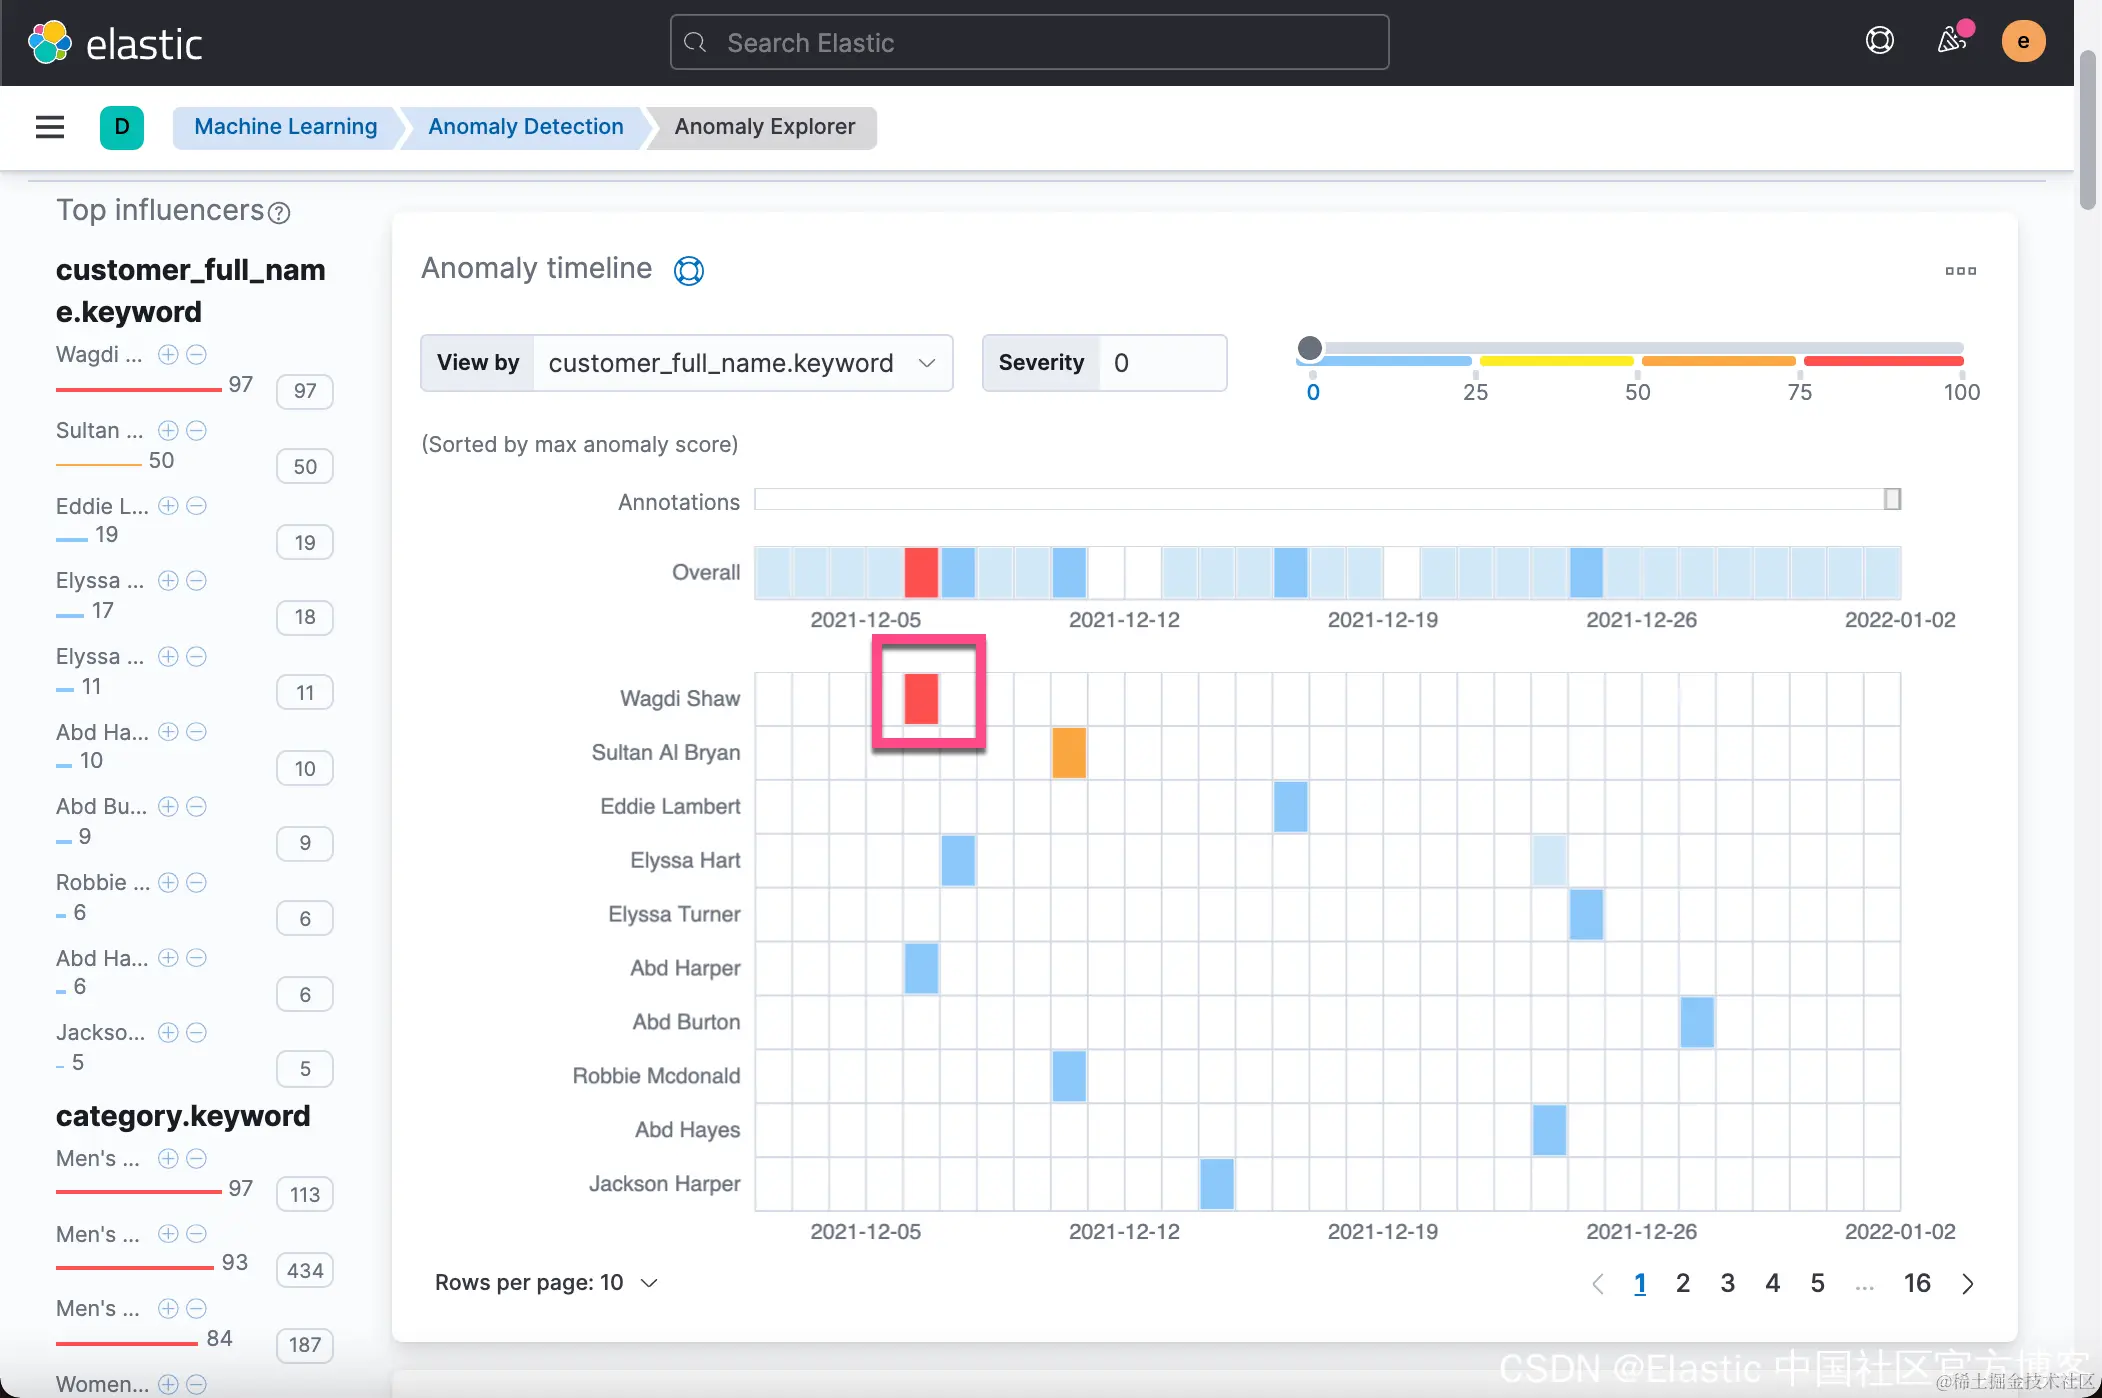Click the Top influencers help icon
This screenshot has height=1398, width=2102.
tap(280, 213)
